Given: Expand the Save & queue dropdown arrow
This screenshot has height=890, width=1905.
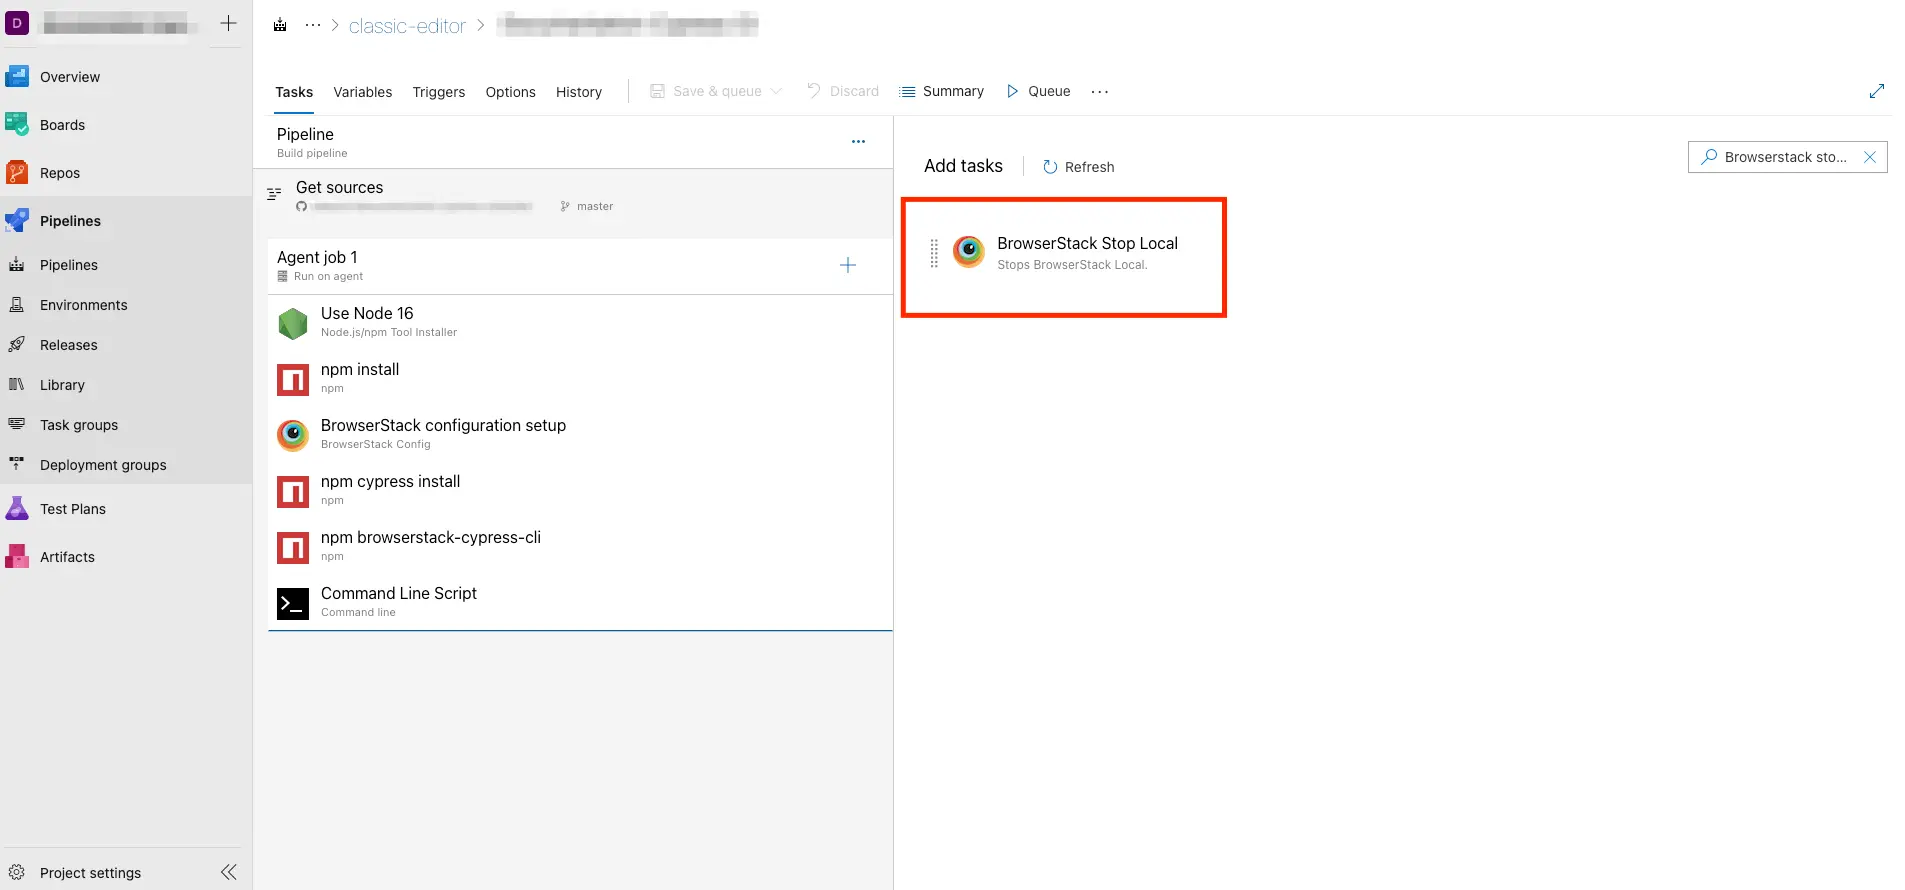Looking at the screenshot, I should pos(777,91).
